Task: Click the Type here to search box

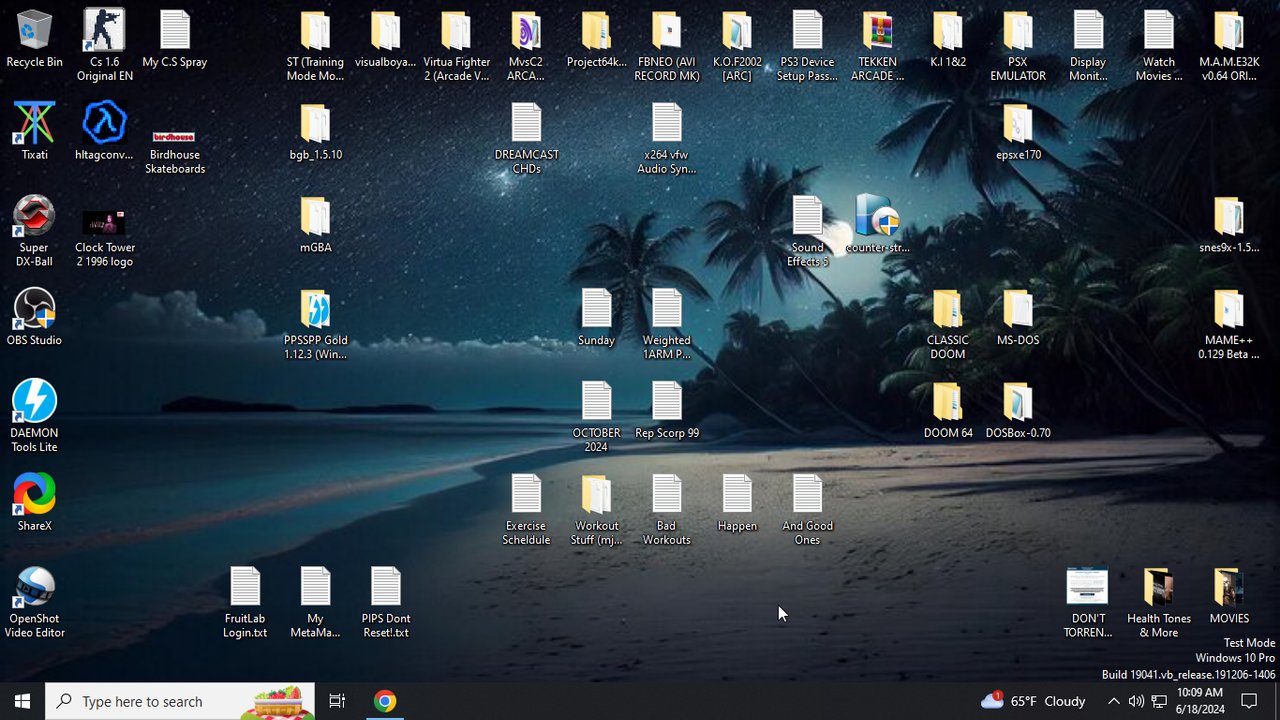Action: [180, 701]
